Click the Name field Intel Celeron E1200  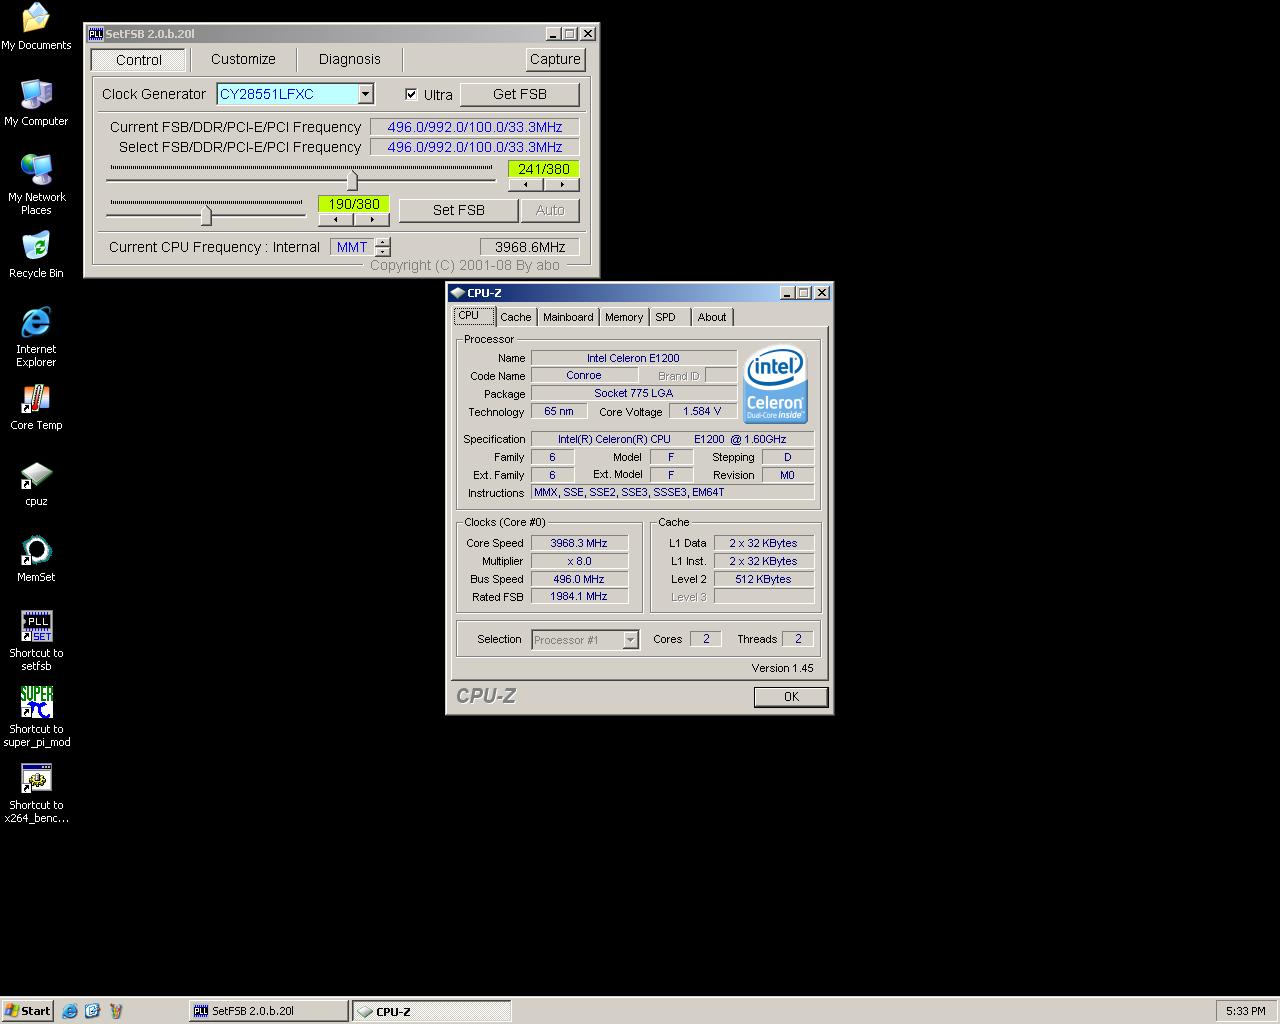click(x=633, y=358)
